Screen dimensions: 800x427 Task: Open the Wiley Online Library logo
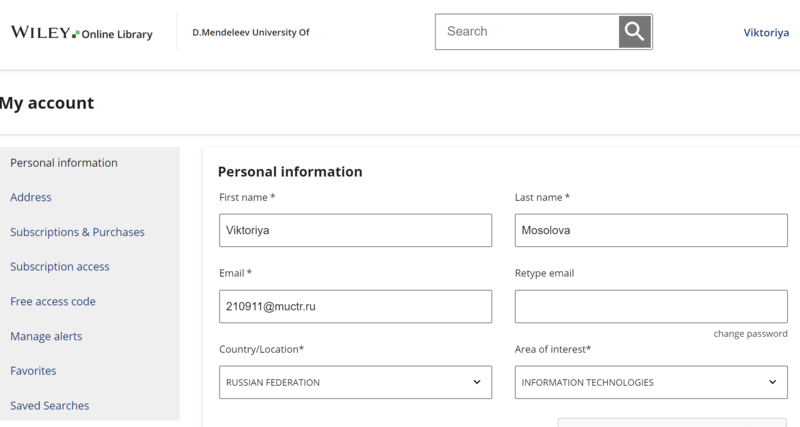click(x=82, y=33)
